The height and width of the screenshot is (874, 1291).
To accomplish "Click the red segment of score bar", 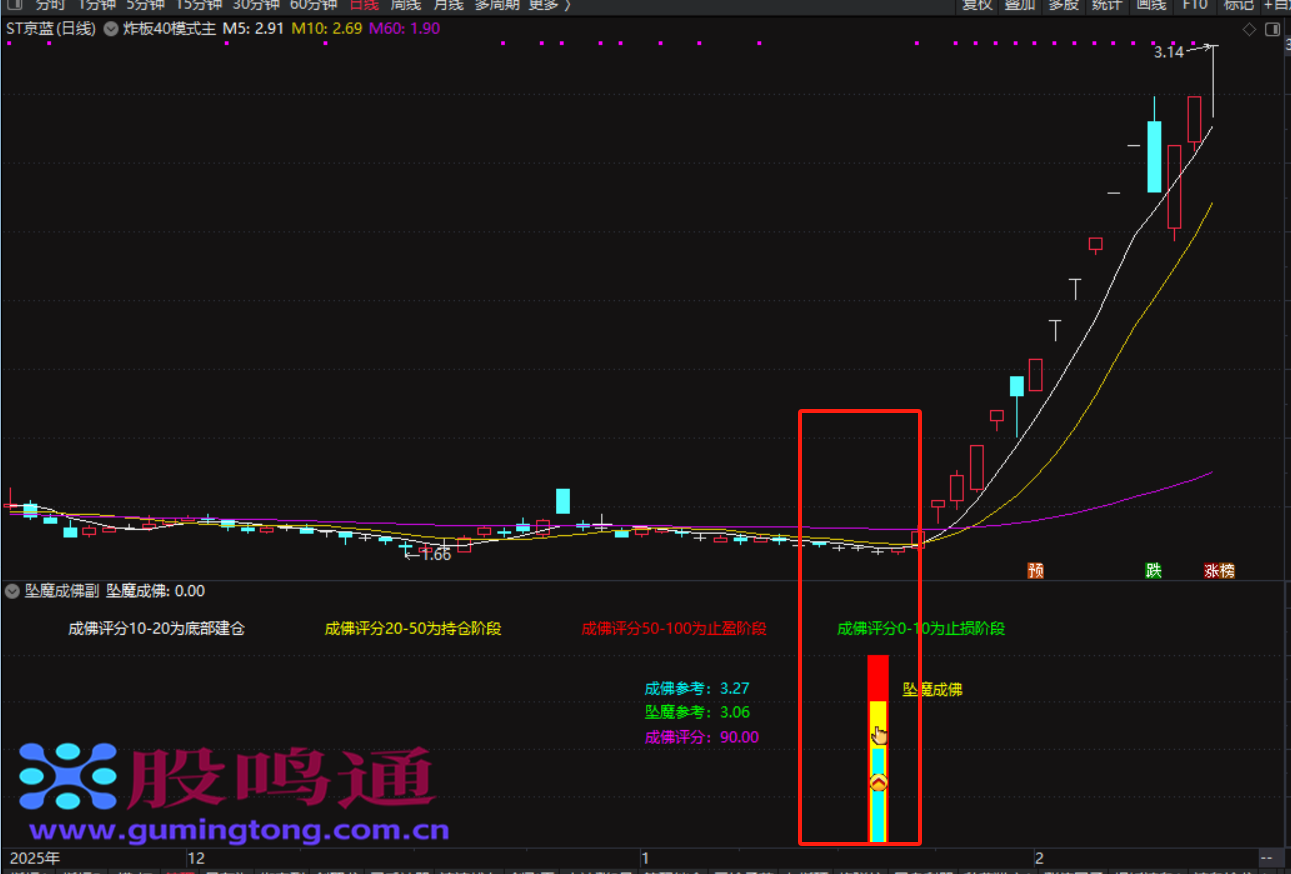I will pos(878,678).
